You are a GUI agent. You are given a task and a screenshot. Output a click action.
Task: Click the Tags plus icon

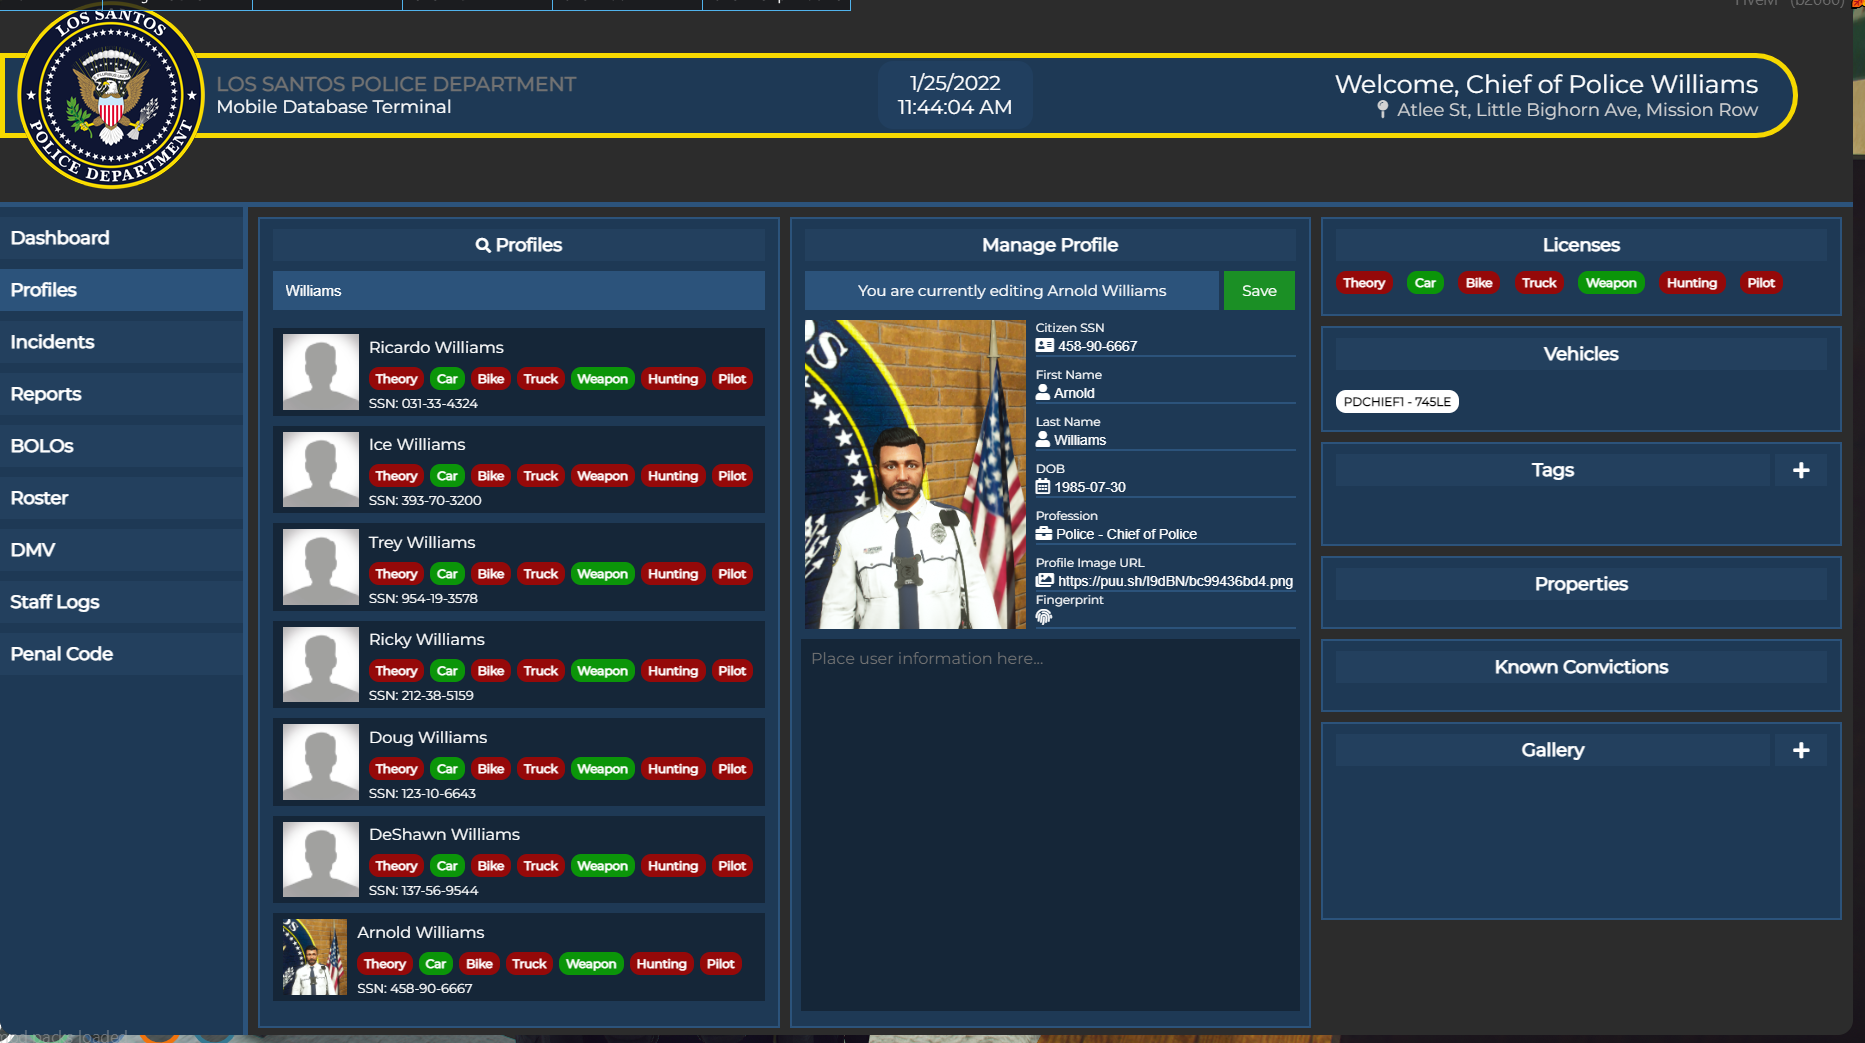coord(1801,470)
